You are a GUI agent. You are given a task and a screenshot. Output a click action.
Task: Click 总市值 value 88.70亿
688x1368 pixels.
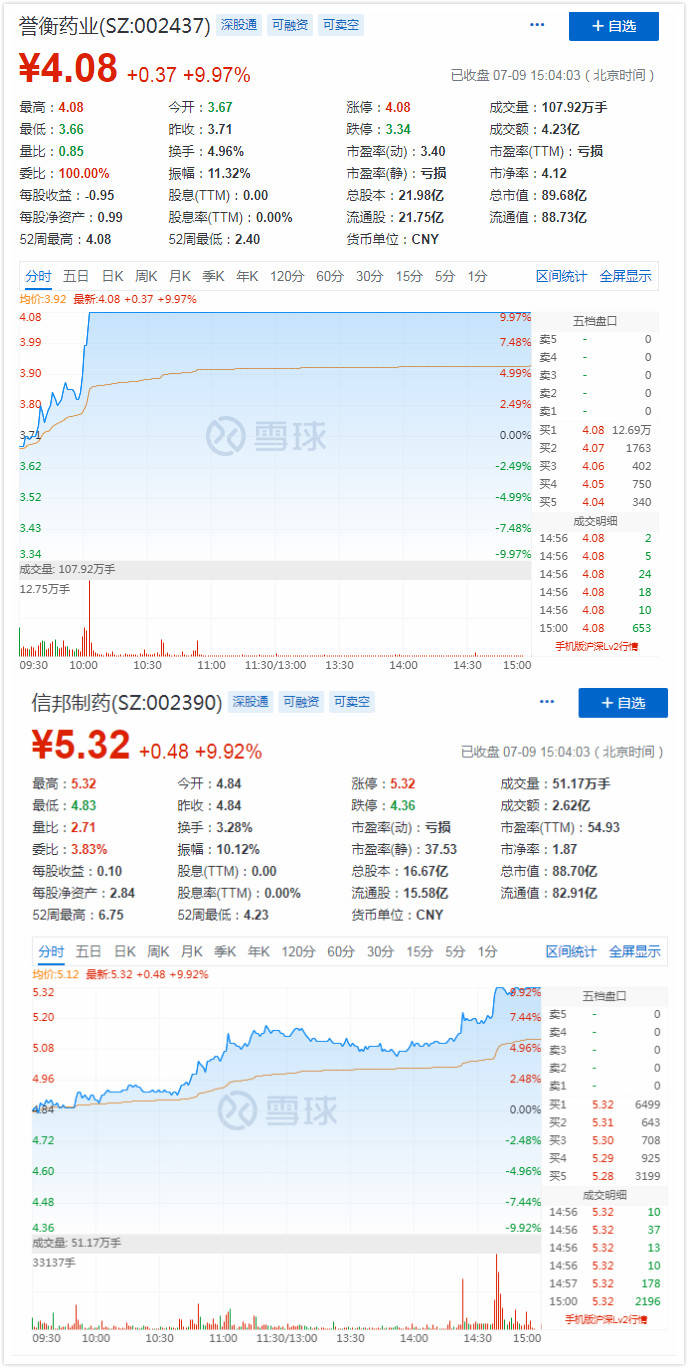(x=576, y=871)
